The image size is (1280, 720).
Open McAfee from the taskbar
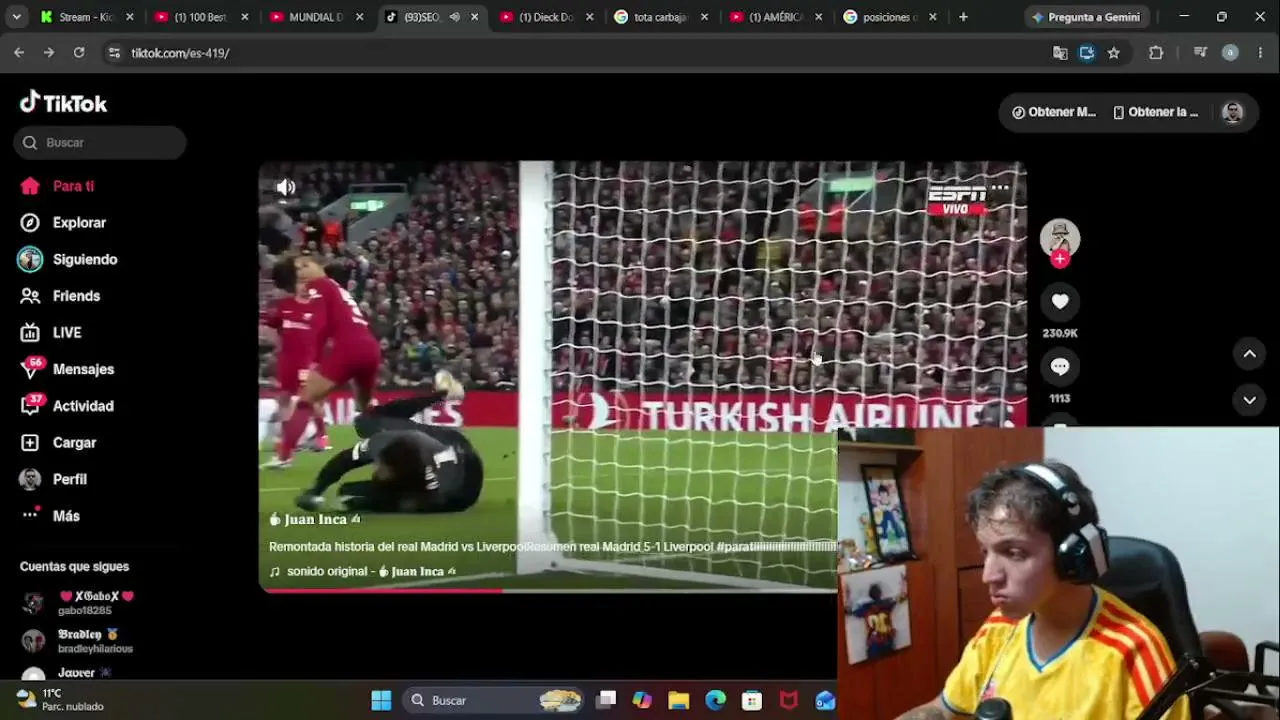point(789,700)
